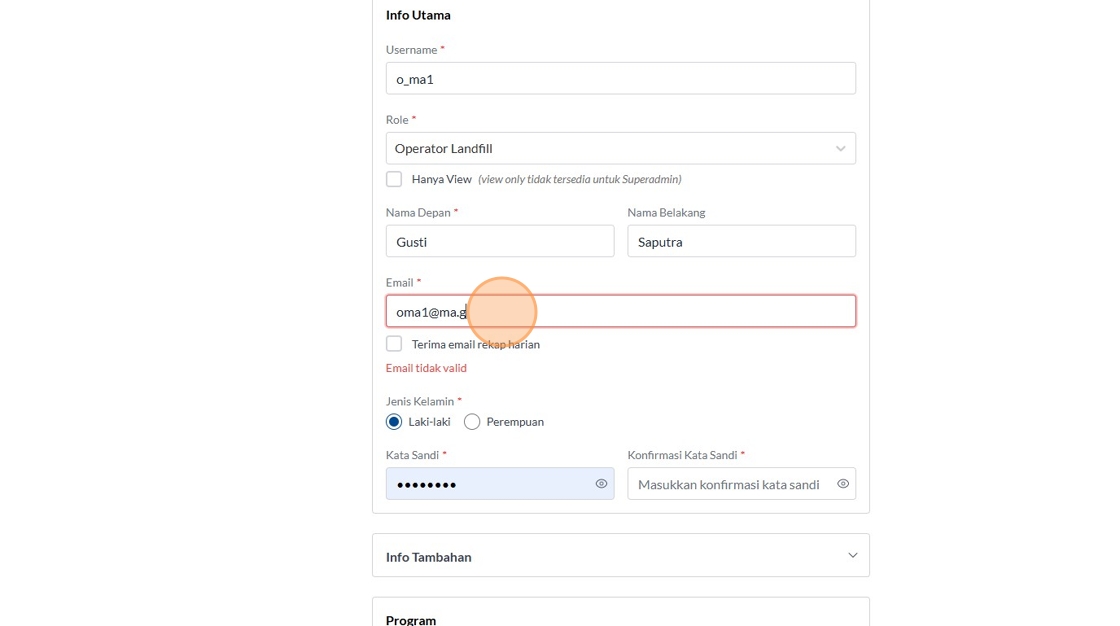The image size is (1120, 626).
Task: Reveal Konfirmasi Kata Sandi password
Action: point(843,484)
